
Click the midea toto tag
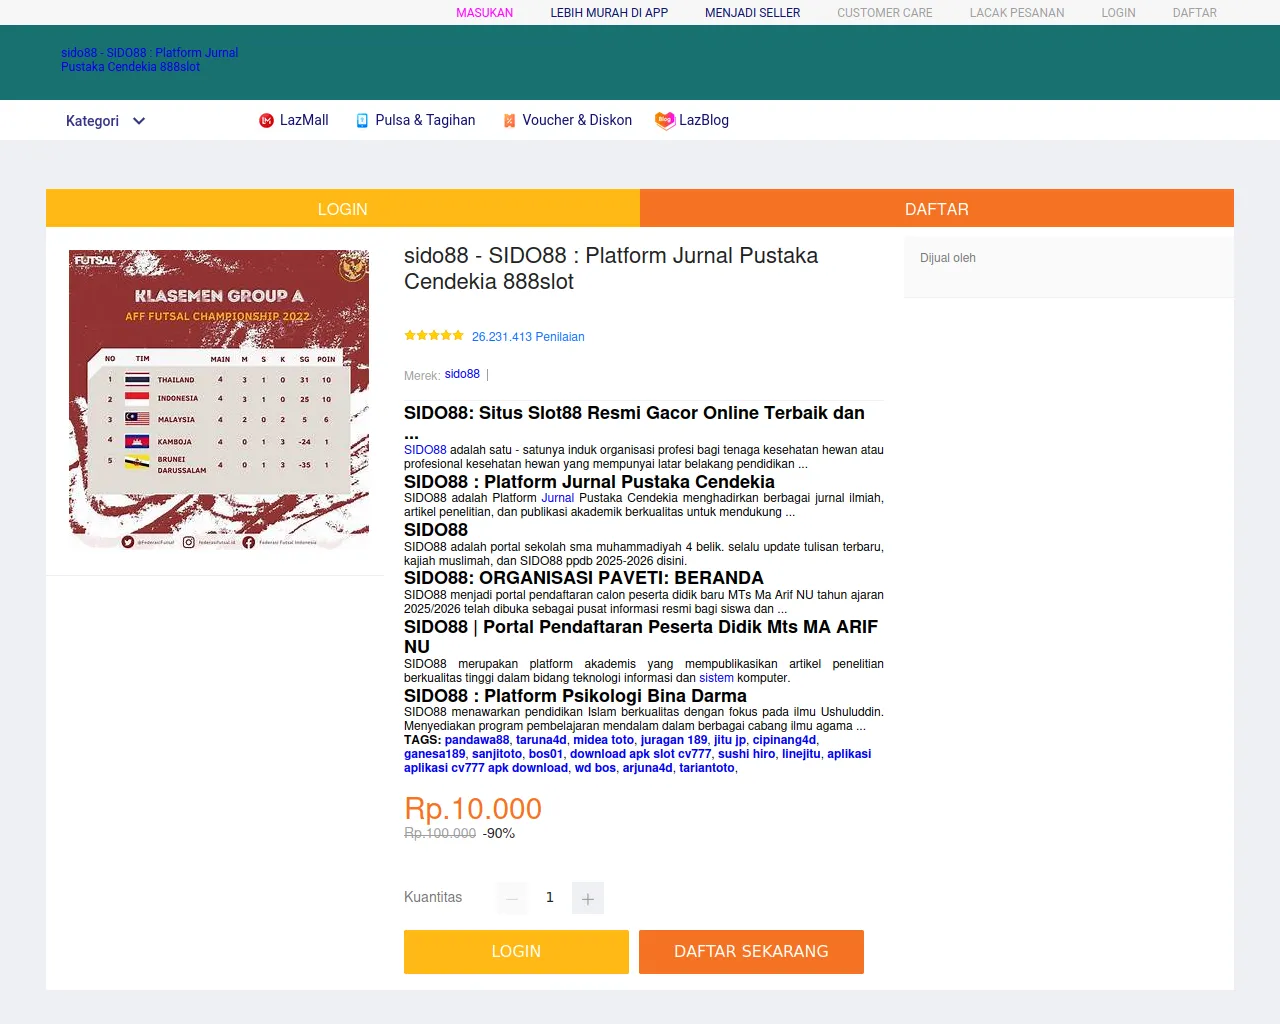(x=604, y=740)
